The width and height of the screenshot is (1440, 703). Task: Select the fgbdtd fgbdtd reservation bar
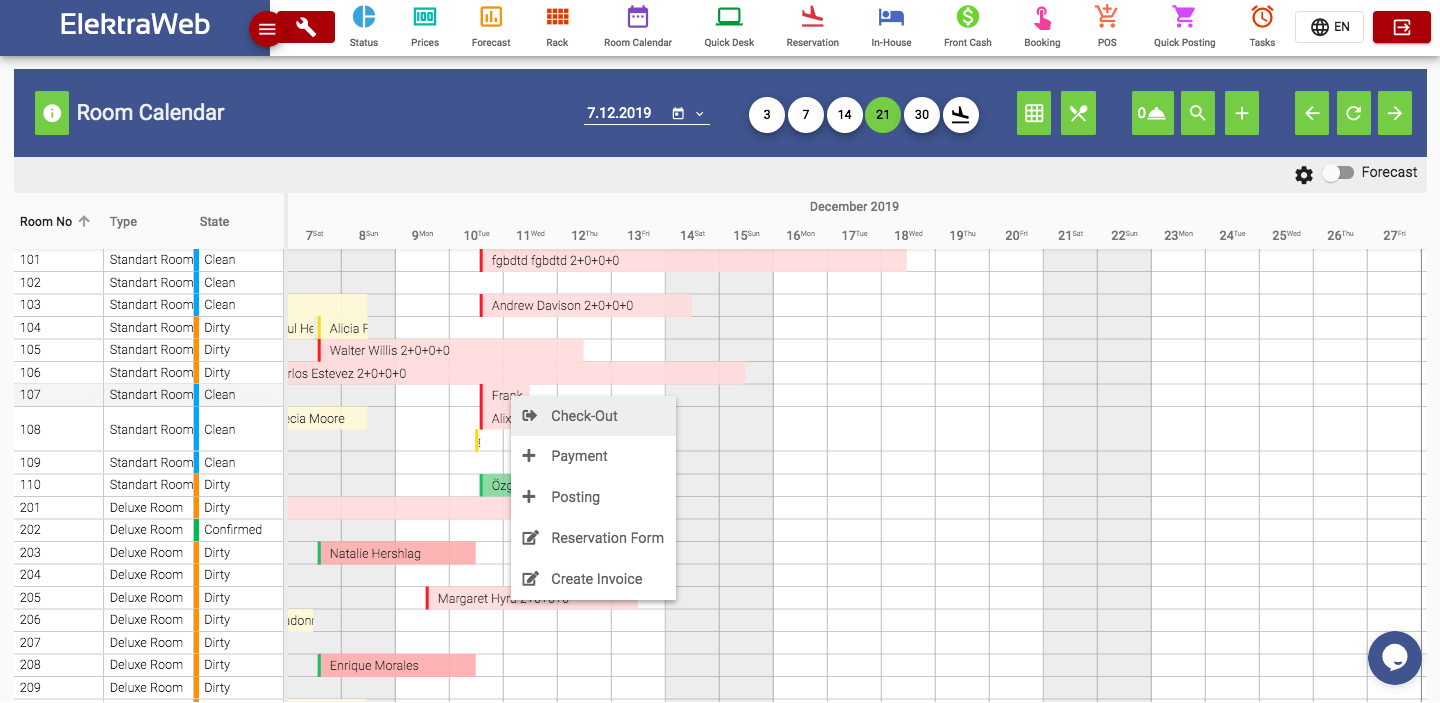(693, 260)
